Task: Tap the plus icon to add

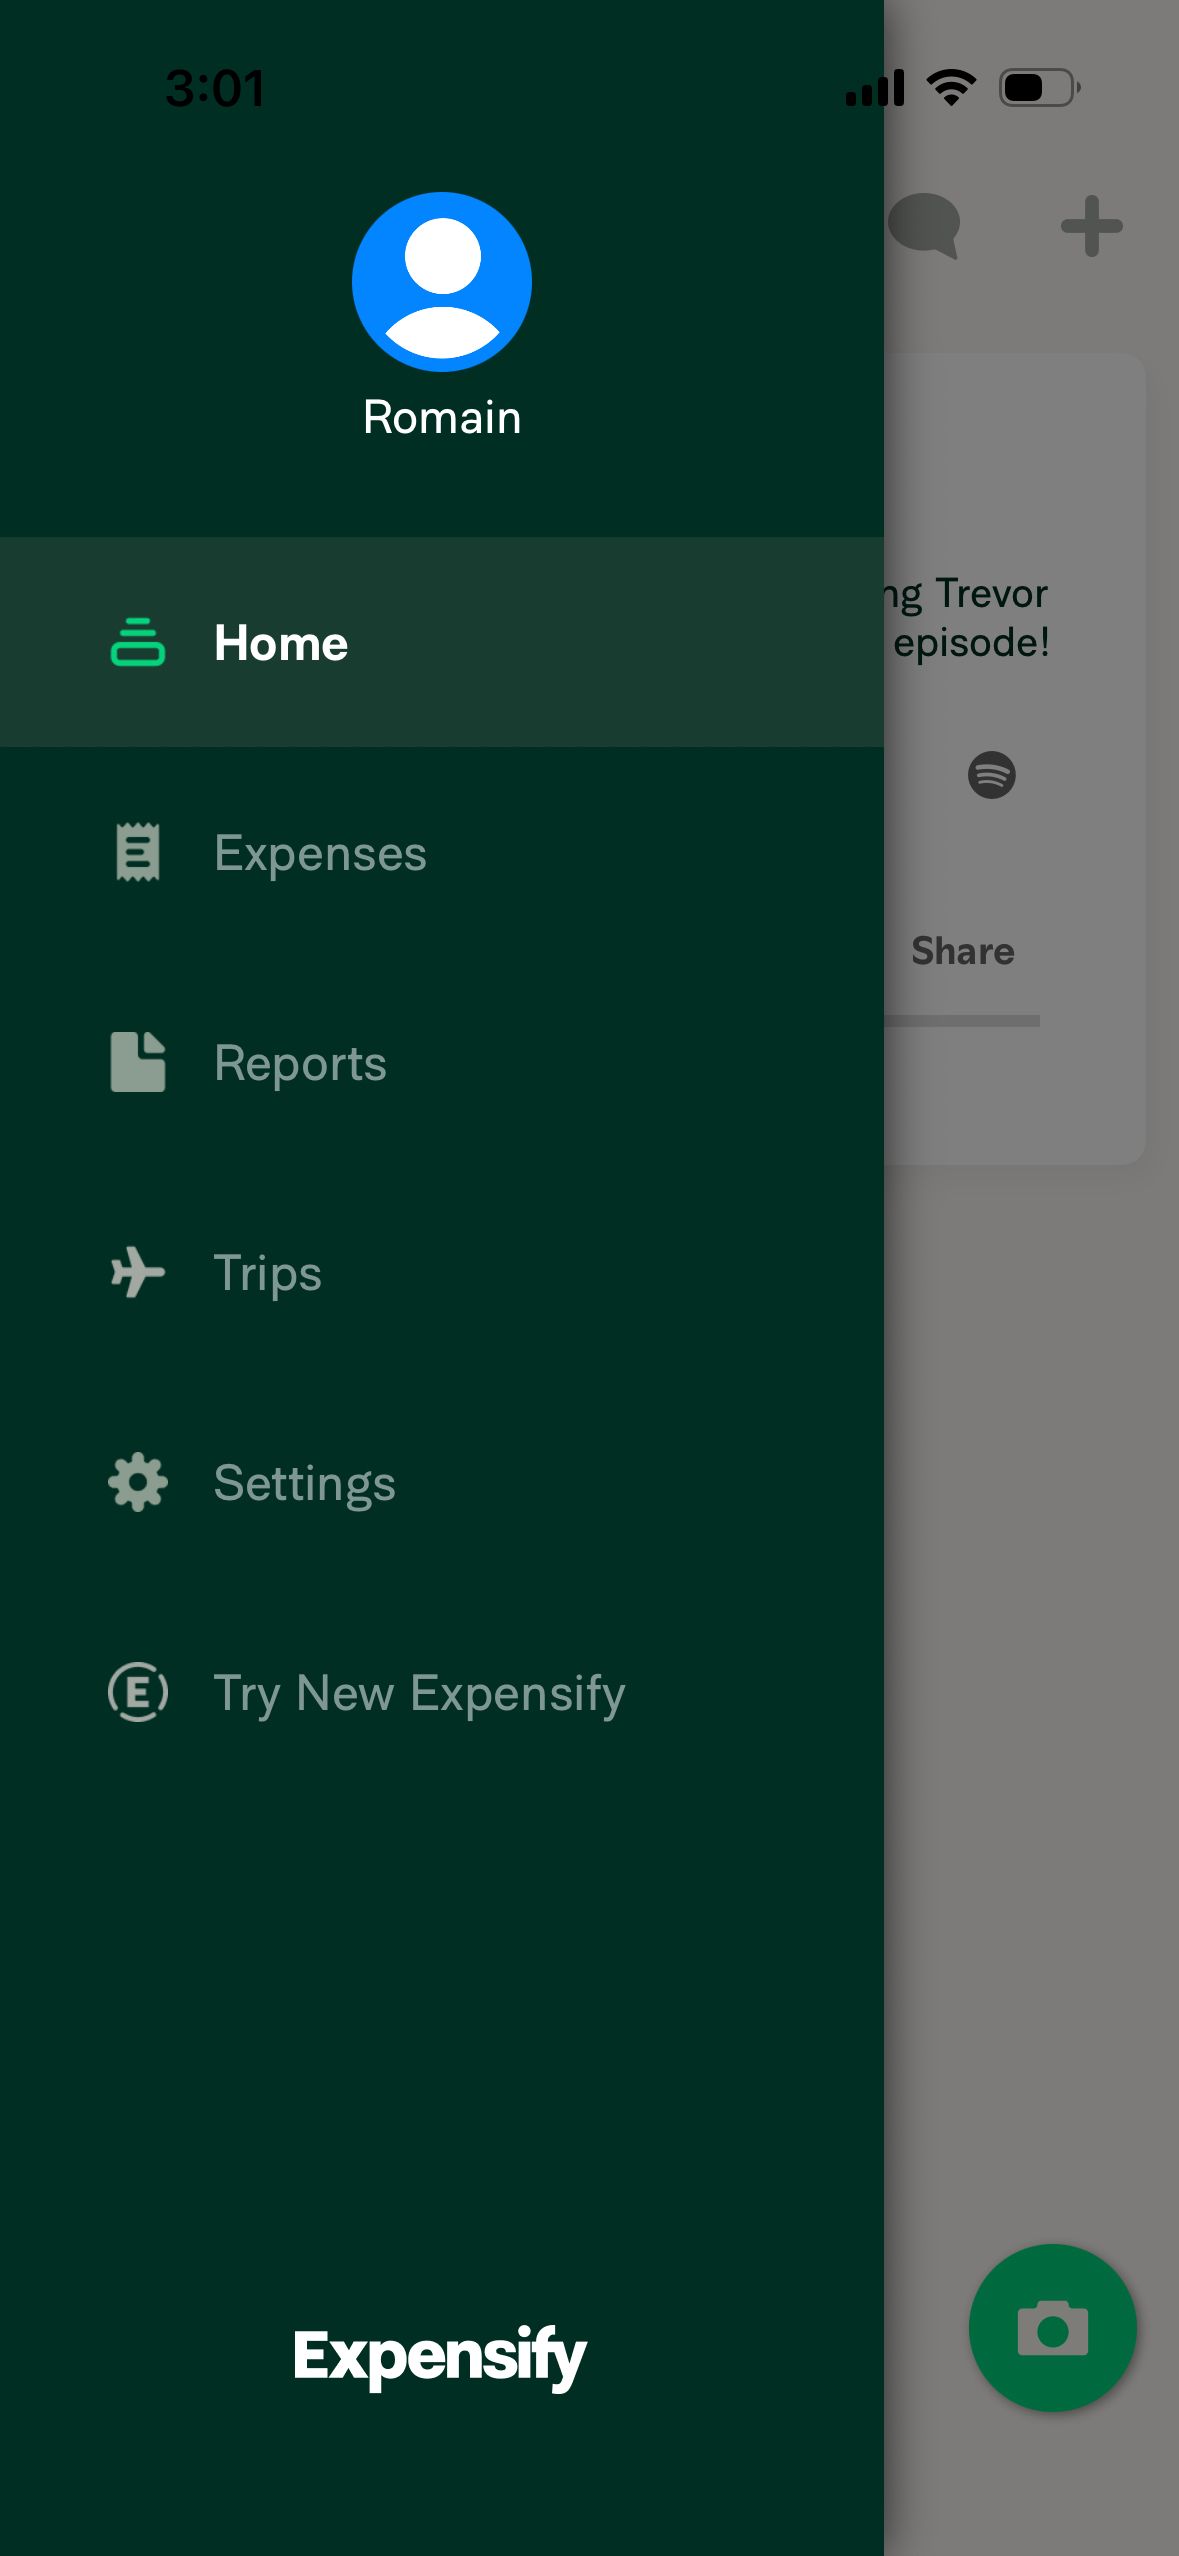Action: pos(1092,226)
